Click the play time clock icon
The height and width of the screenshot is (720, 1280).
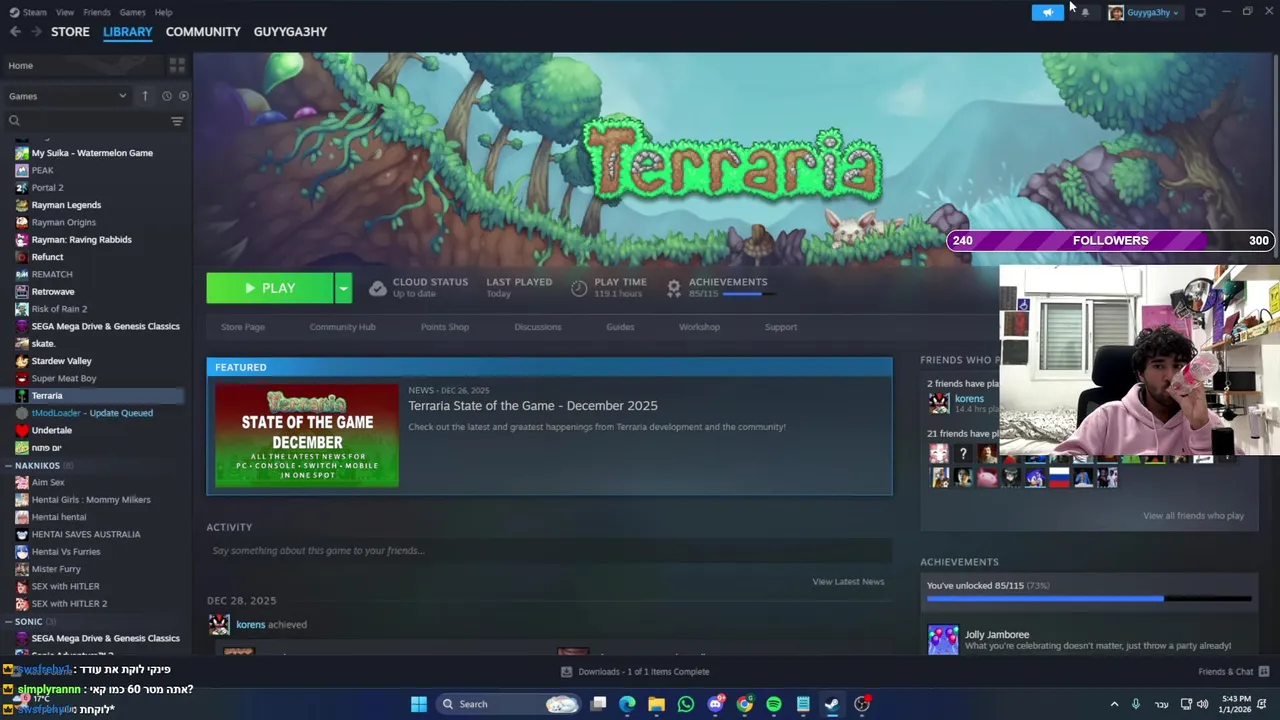pos(579,288)
